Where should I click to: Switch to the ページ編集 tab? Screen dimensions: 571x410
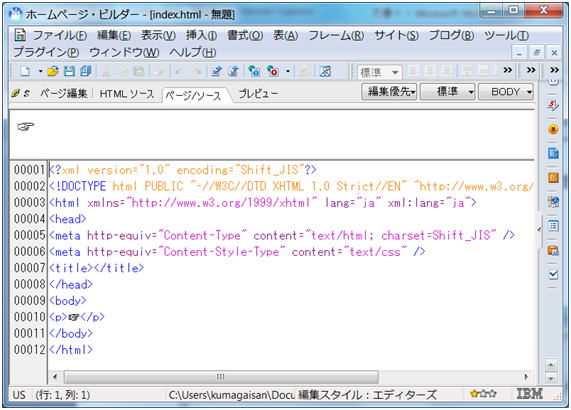[x=64, y=94]
